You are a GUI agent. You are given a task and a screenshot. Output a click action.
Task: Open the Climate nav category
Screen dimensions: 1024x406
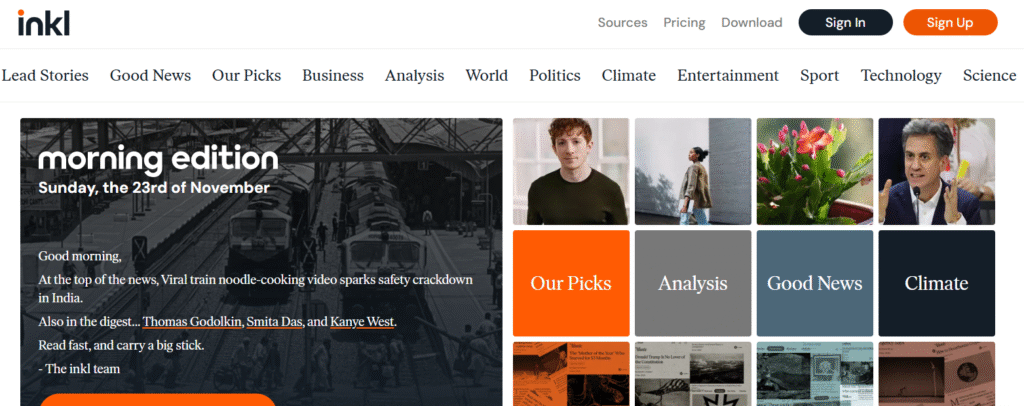629,76
